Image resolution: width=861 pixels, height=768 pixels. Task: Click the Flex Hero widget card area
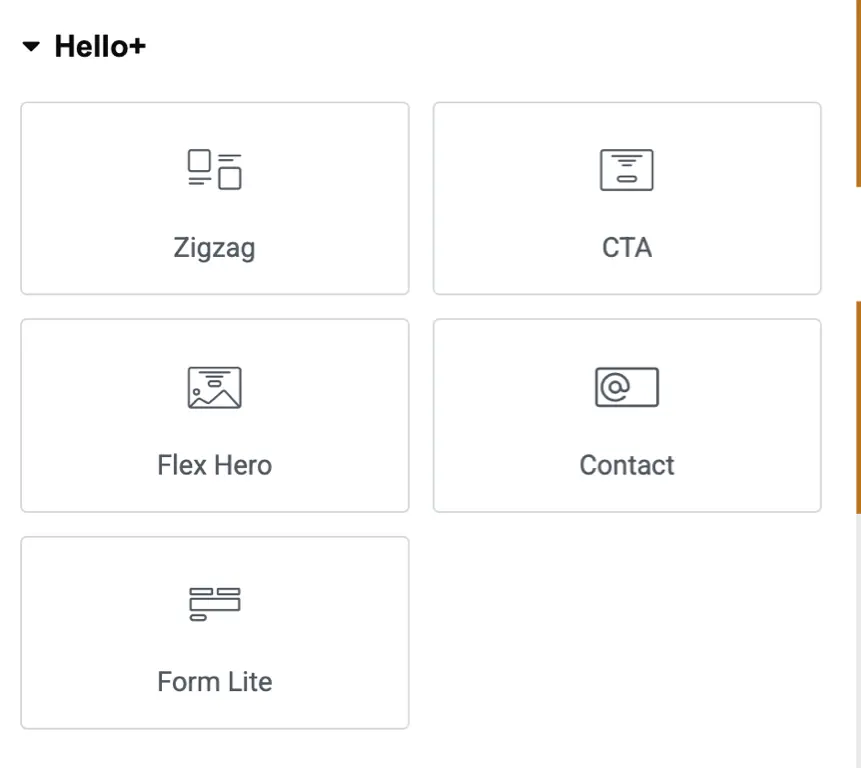pyautogui.click(x=215, y=415)
